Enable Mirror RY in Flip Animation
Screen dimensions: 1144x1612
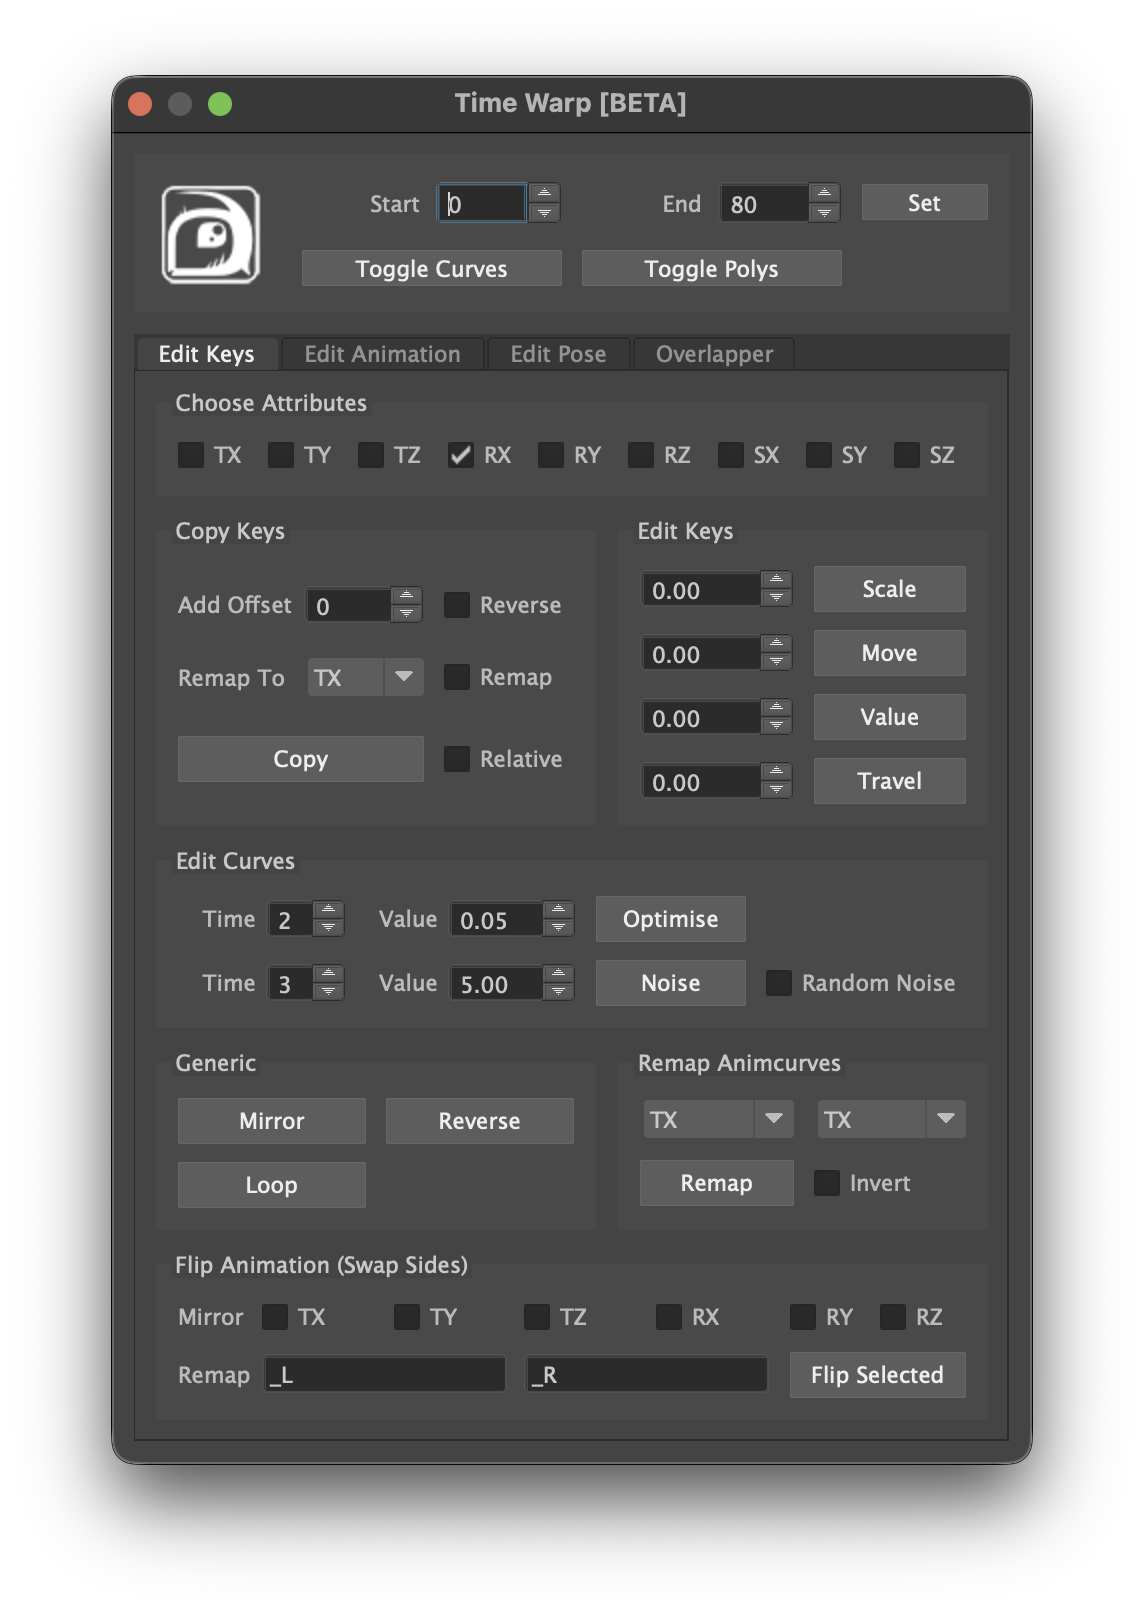(x=803, y=1317)
